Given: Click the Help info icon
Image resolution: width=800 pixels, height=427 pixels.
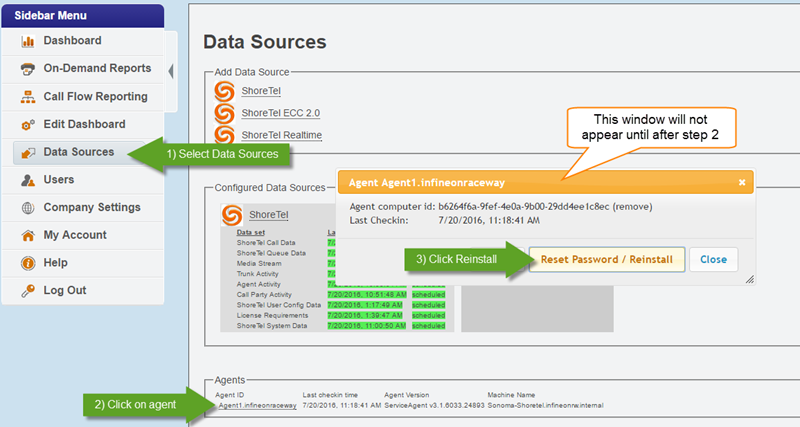Looking at the screenshot, I should (28, 263).
